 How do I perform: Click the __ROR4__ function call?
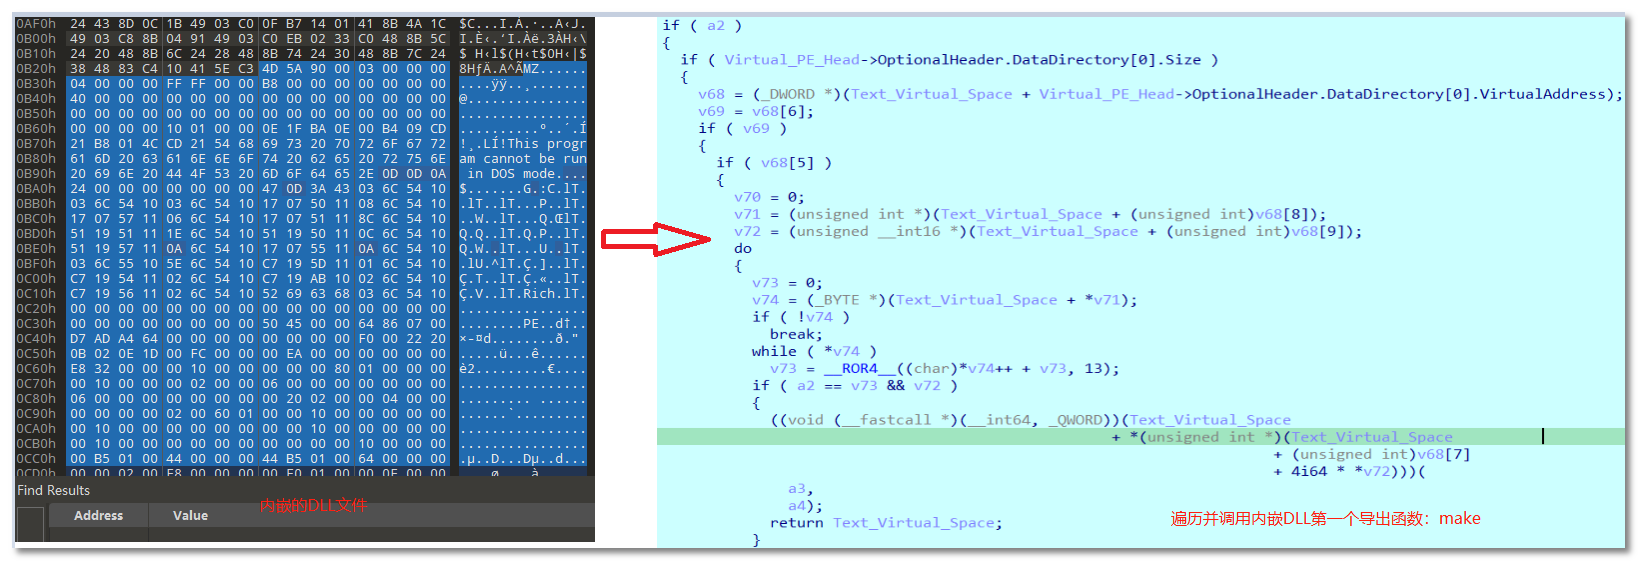click(x=859, y=369)
